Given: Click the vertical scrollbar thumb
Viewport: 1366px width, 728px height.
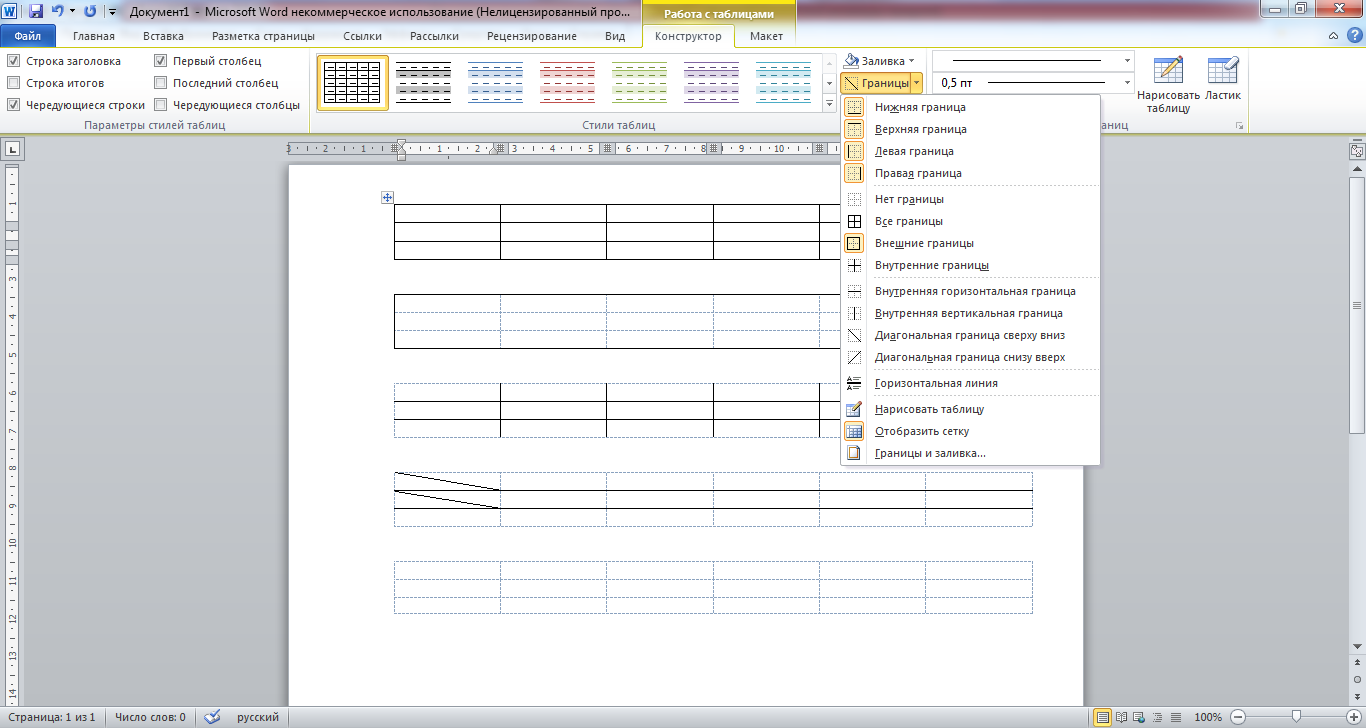Looking at the screenshot, I should pos(1357,305).
